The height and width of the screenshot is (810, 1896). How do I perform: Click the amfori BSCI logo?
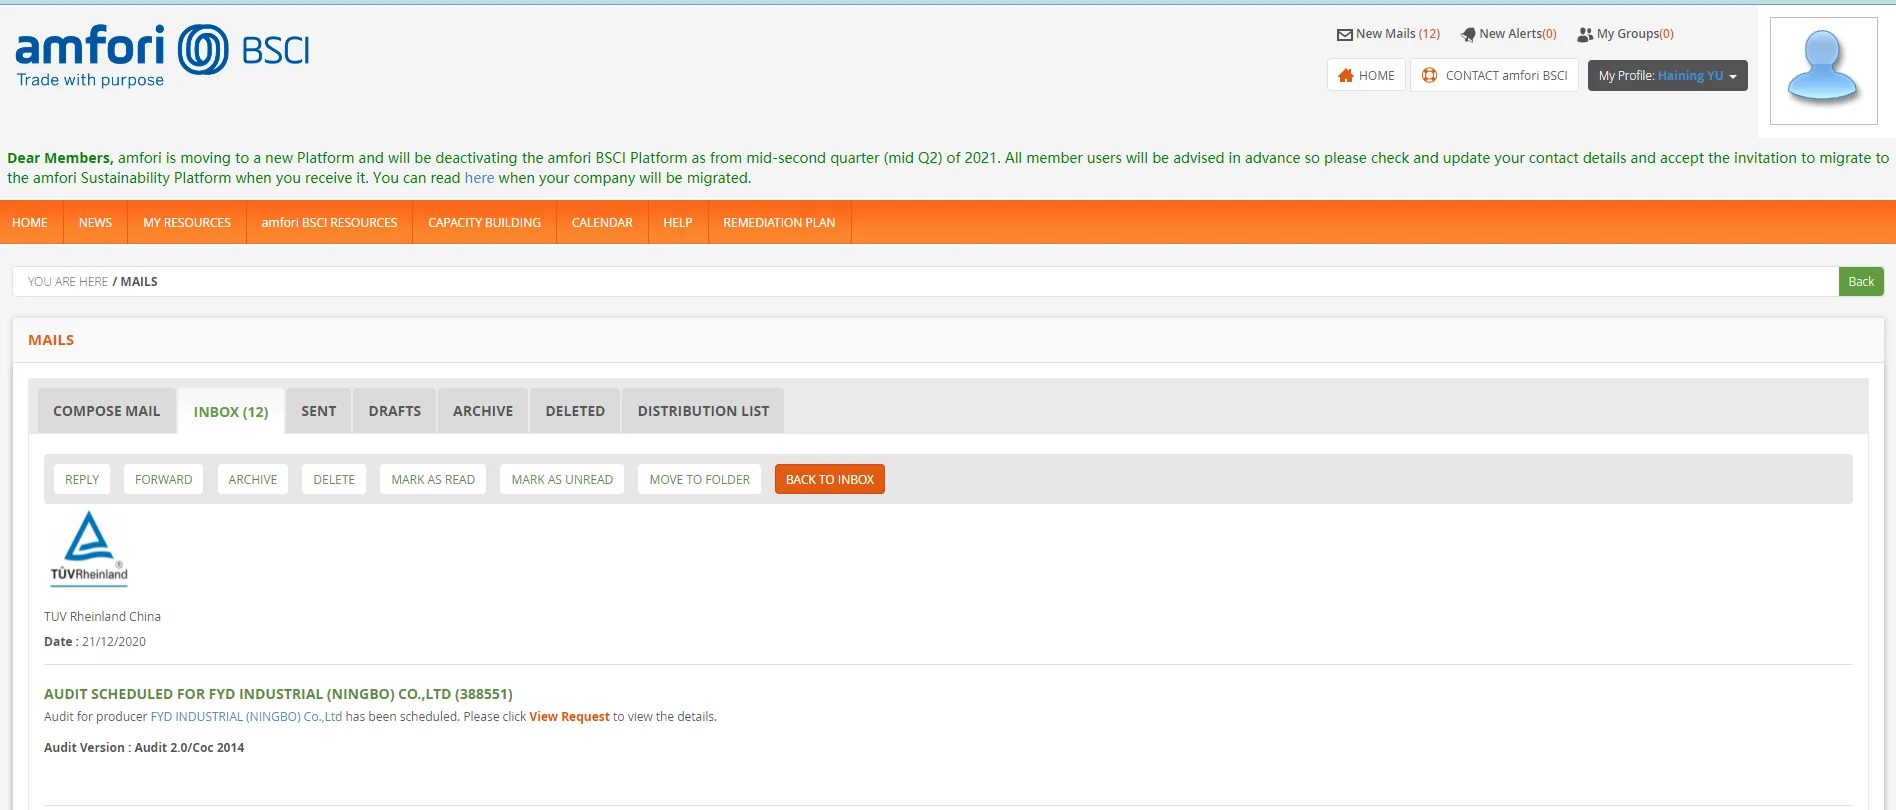coord(162,56)
